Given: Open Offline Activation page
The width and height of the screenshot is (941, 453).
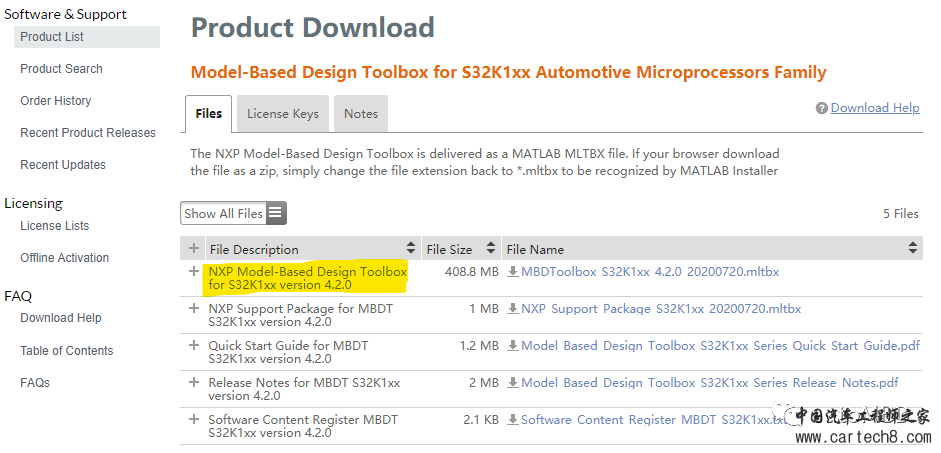Looking at the screenshot, I should 65,258.
